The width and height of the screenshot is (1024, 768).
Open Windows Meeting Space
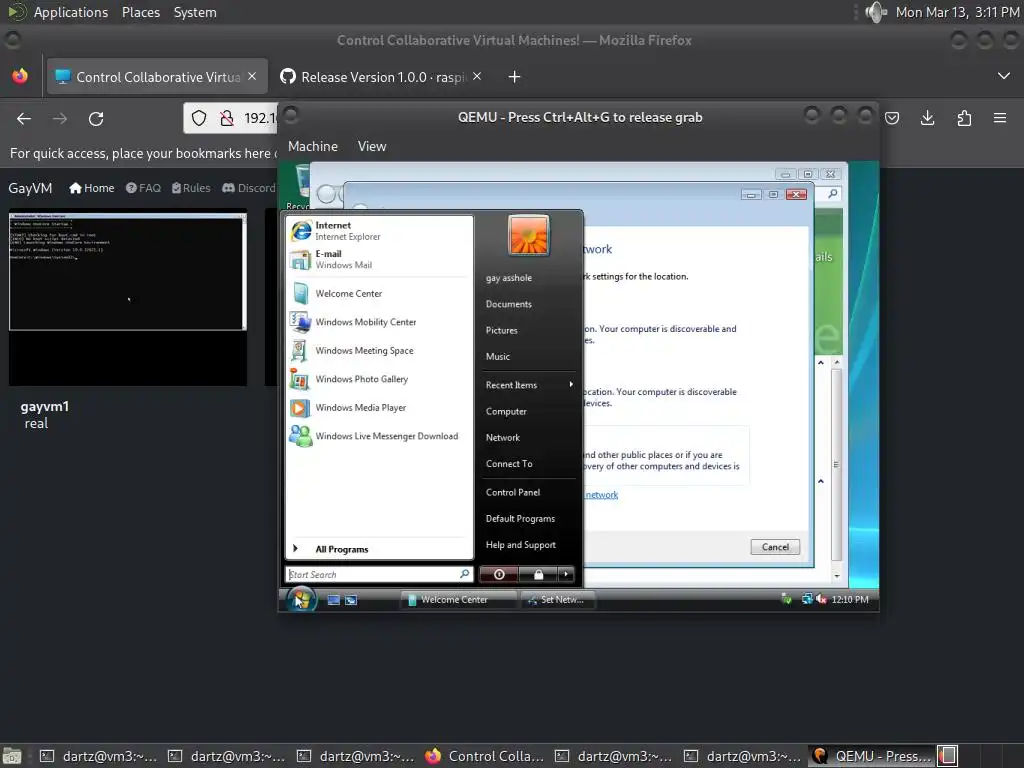pos(379,351)
